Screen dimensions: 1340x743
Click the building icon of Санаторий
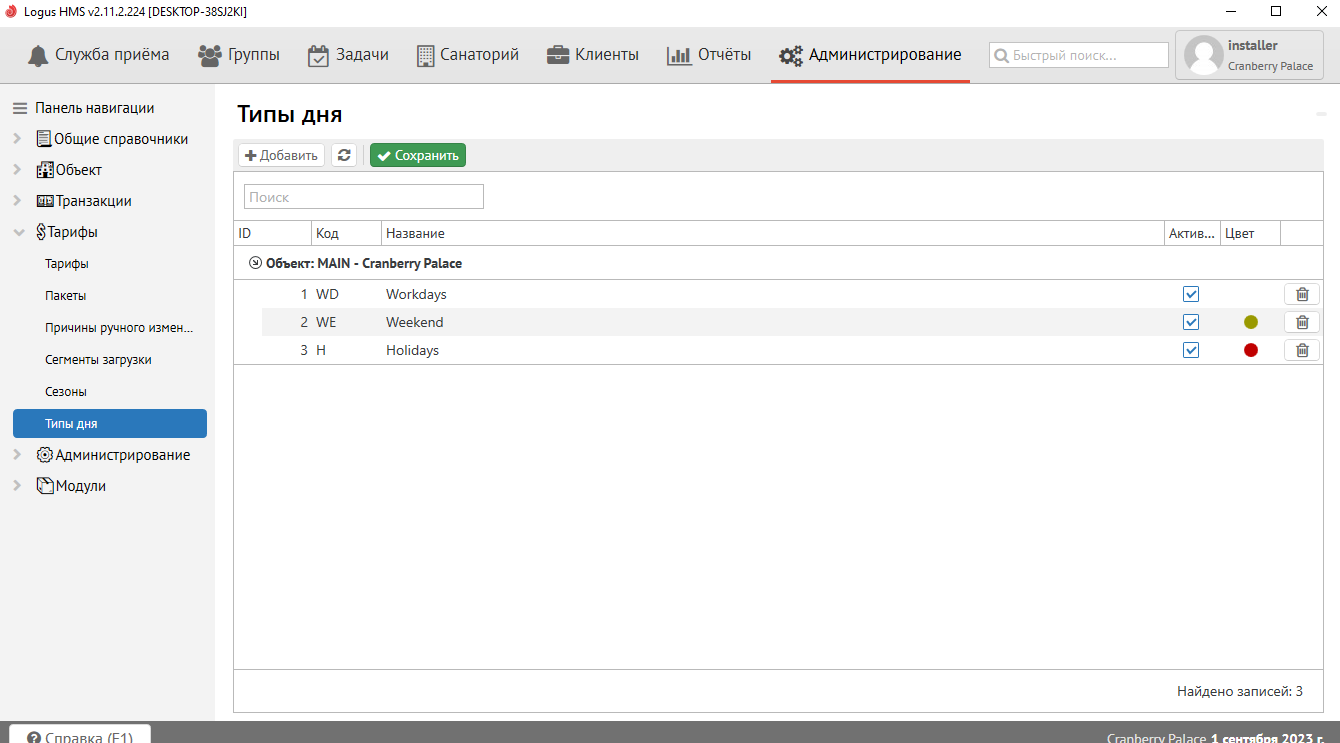[x=425, y=55]
